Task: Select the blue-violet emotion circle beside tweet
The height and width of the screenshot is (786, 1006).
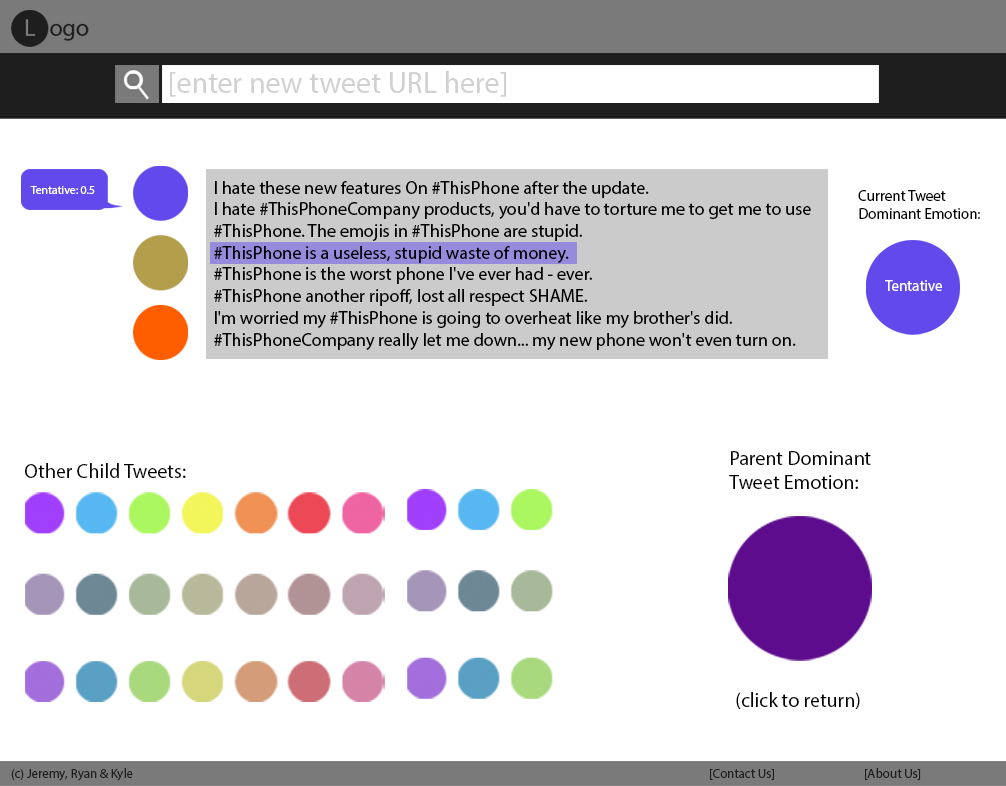Action: coord(160,193)
